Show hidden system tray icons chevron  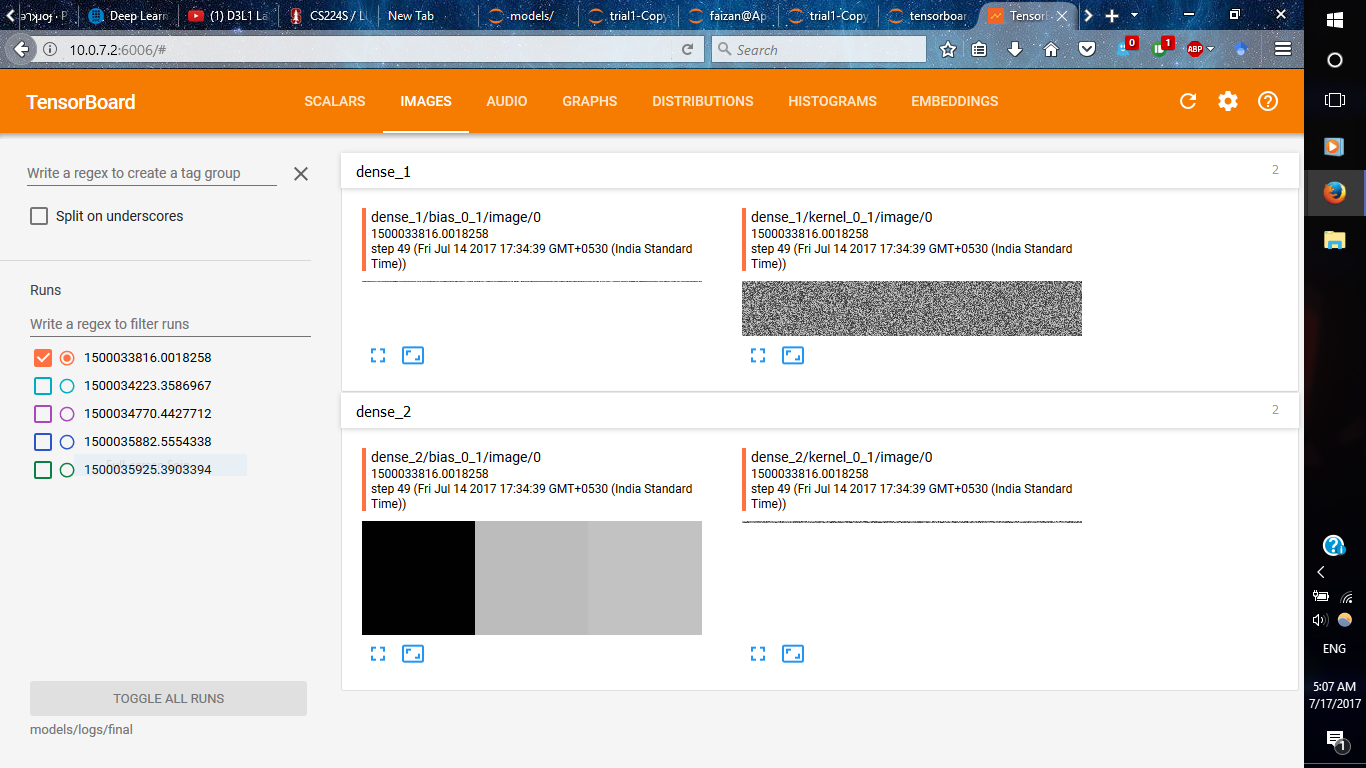[1321, 572]
